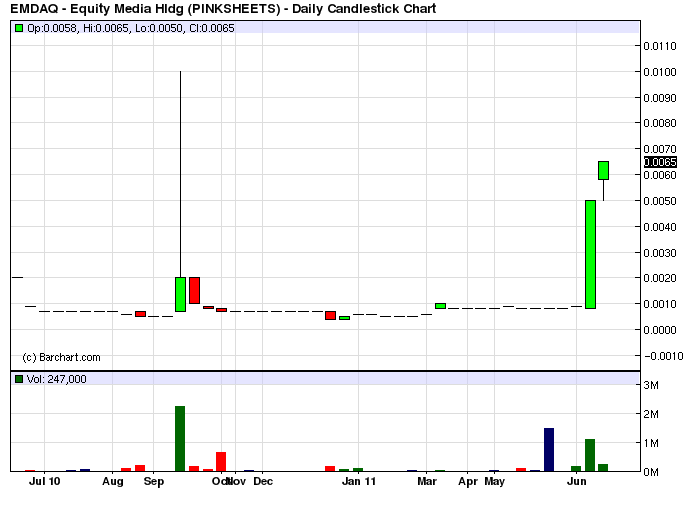Click the 0.0100 price axis label

coord(660,72)
